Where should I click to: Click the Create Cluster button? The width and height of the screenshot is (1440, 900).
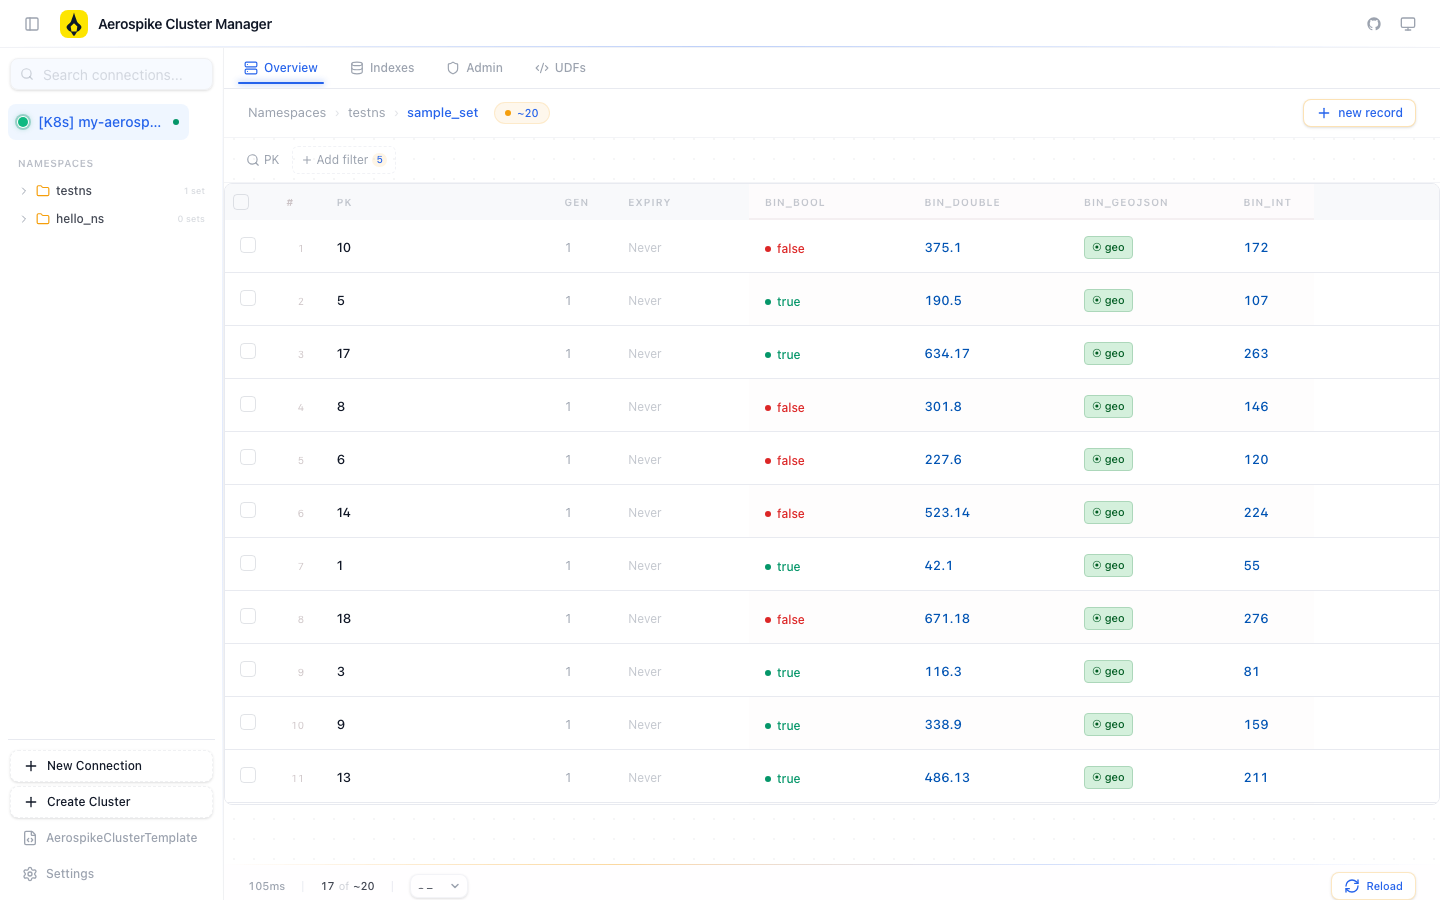(x=111, y=802)
